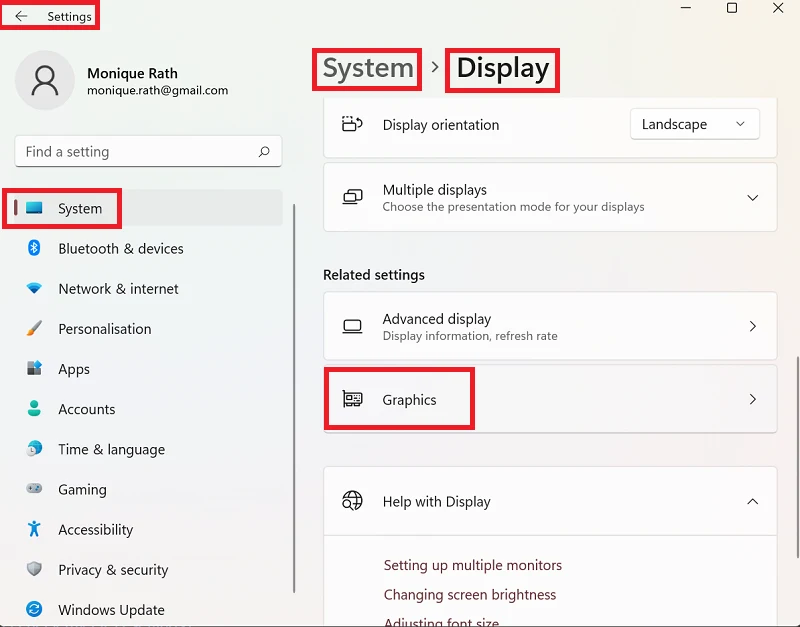Open the Accounts settings page
Screen dimensions: 800x627
(x=86, y=409)
